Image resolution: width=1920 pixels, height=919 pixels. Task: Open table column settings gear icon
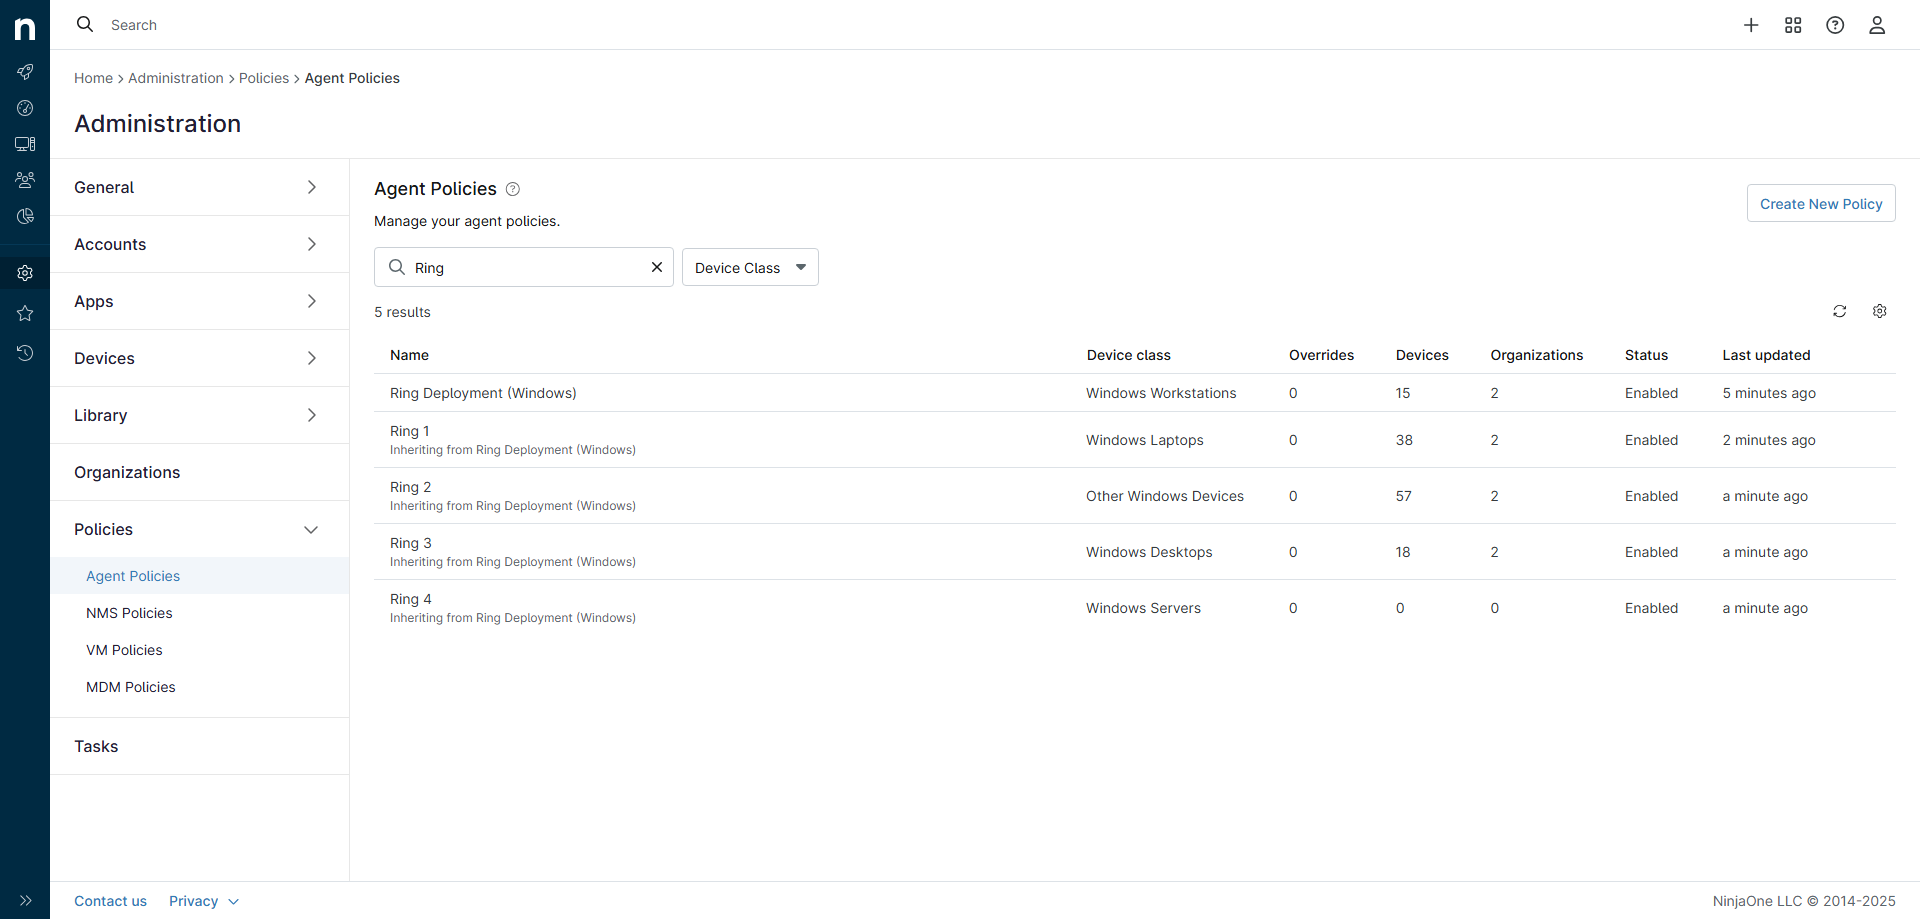pos(1879,311)
